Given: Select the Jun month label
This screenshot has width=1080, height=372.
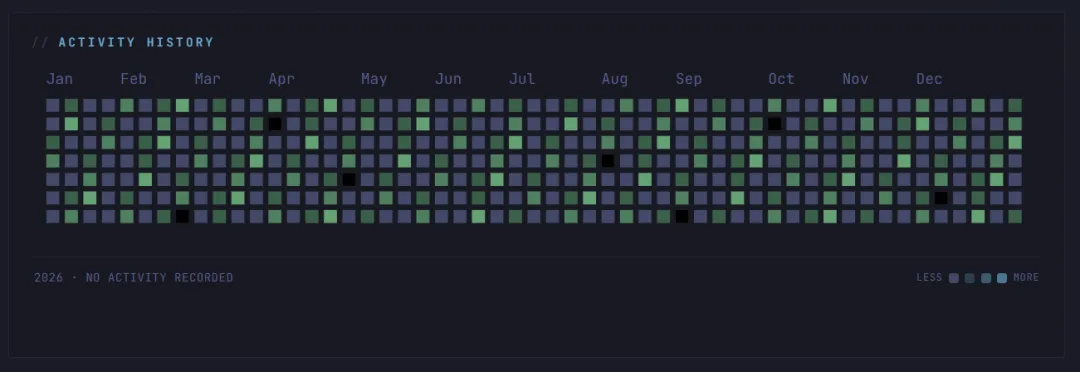Looking at the screenshot, I should click(x=448, y=79).
